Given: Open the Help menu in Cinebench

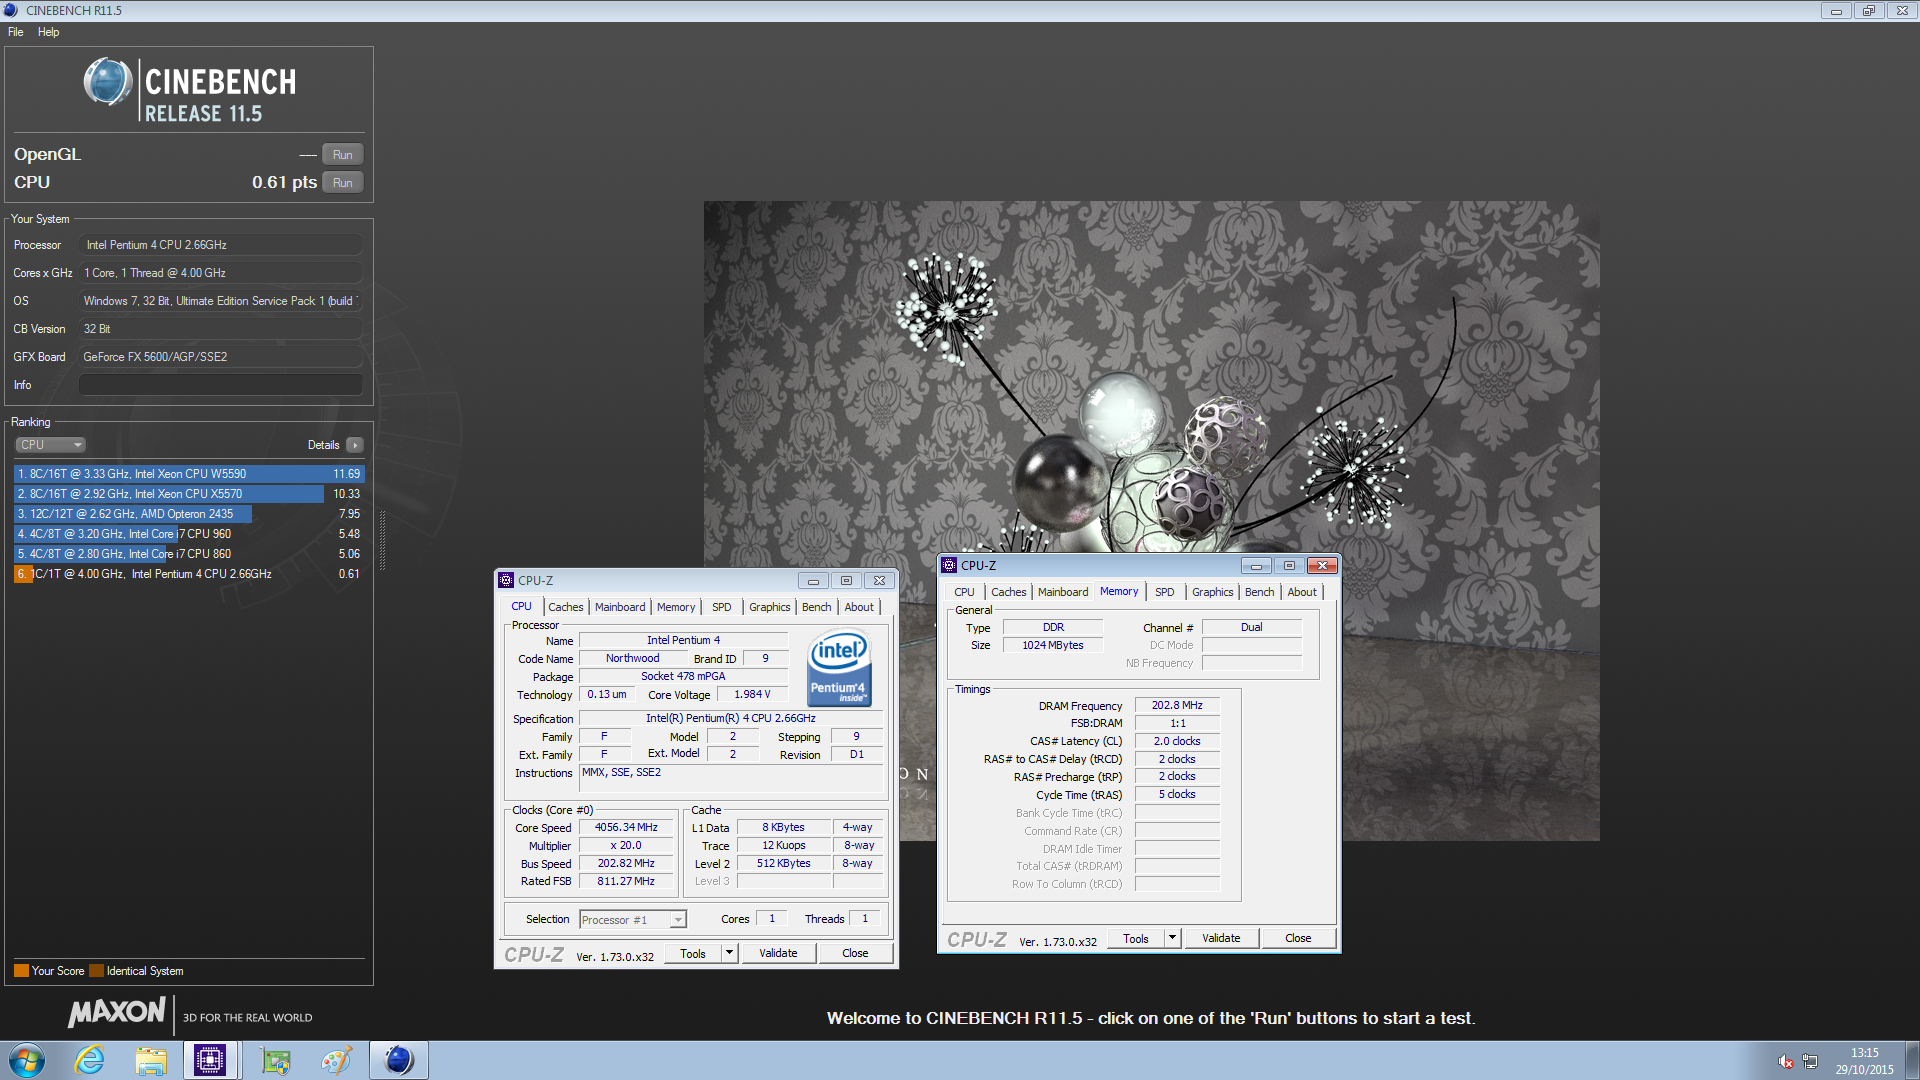Looking at the screenshot, I should pyautogui.click(x=48, y=32).
